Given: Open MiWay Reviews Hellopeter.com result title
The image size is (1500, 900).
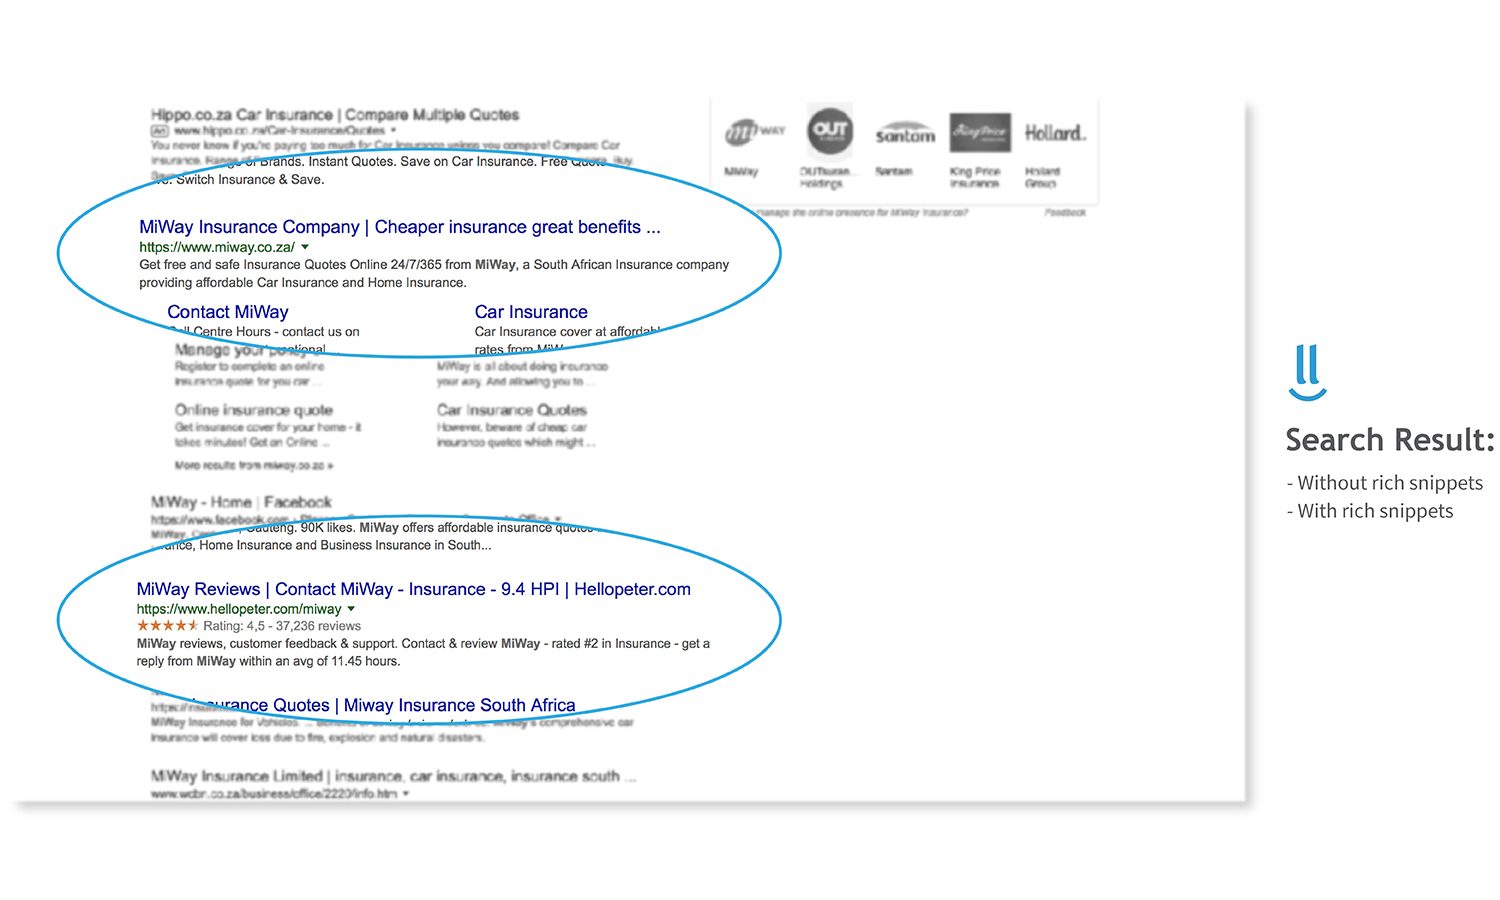Looking at the screenshot, I should click(x=413, y=589).
